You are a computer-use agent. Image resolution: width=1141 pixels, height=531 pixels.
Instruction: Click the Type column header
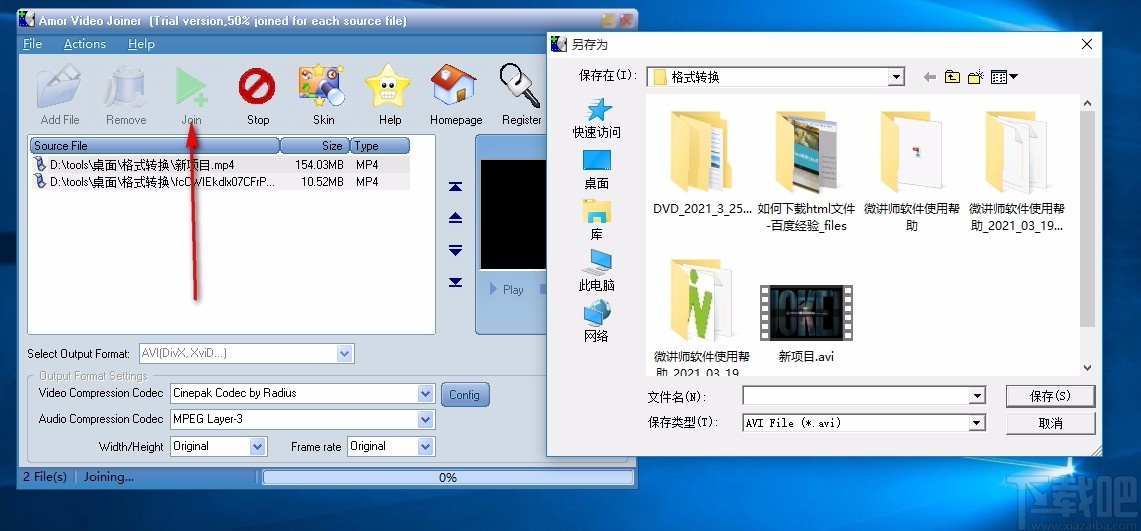[380, 145]
